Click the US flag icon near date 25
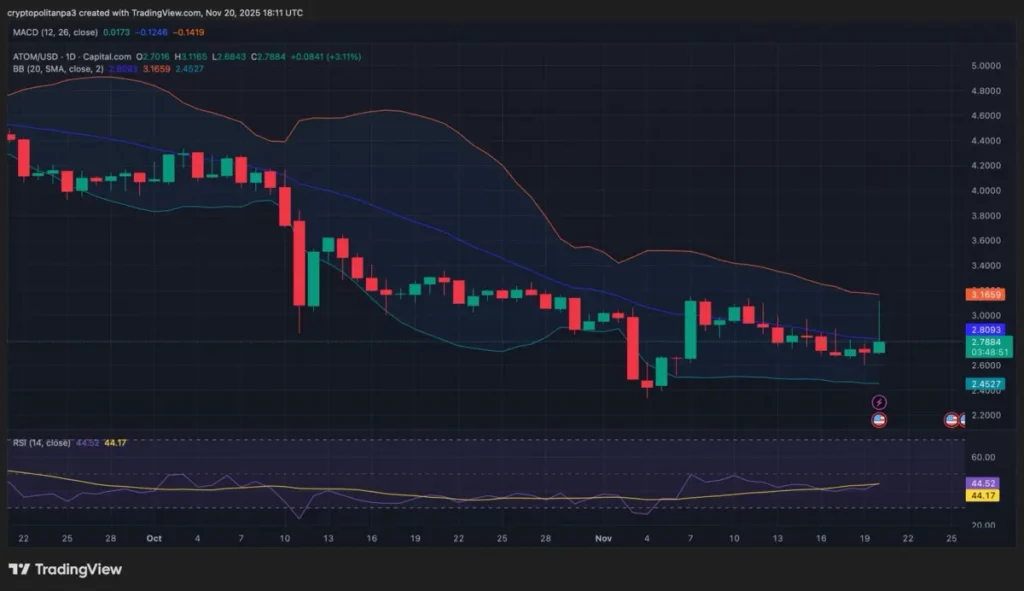This screenshot has width=1024, height=591. point(952,420)
